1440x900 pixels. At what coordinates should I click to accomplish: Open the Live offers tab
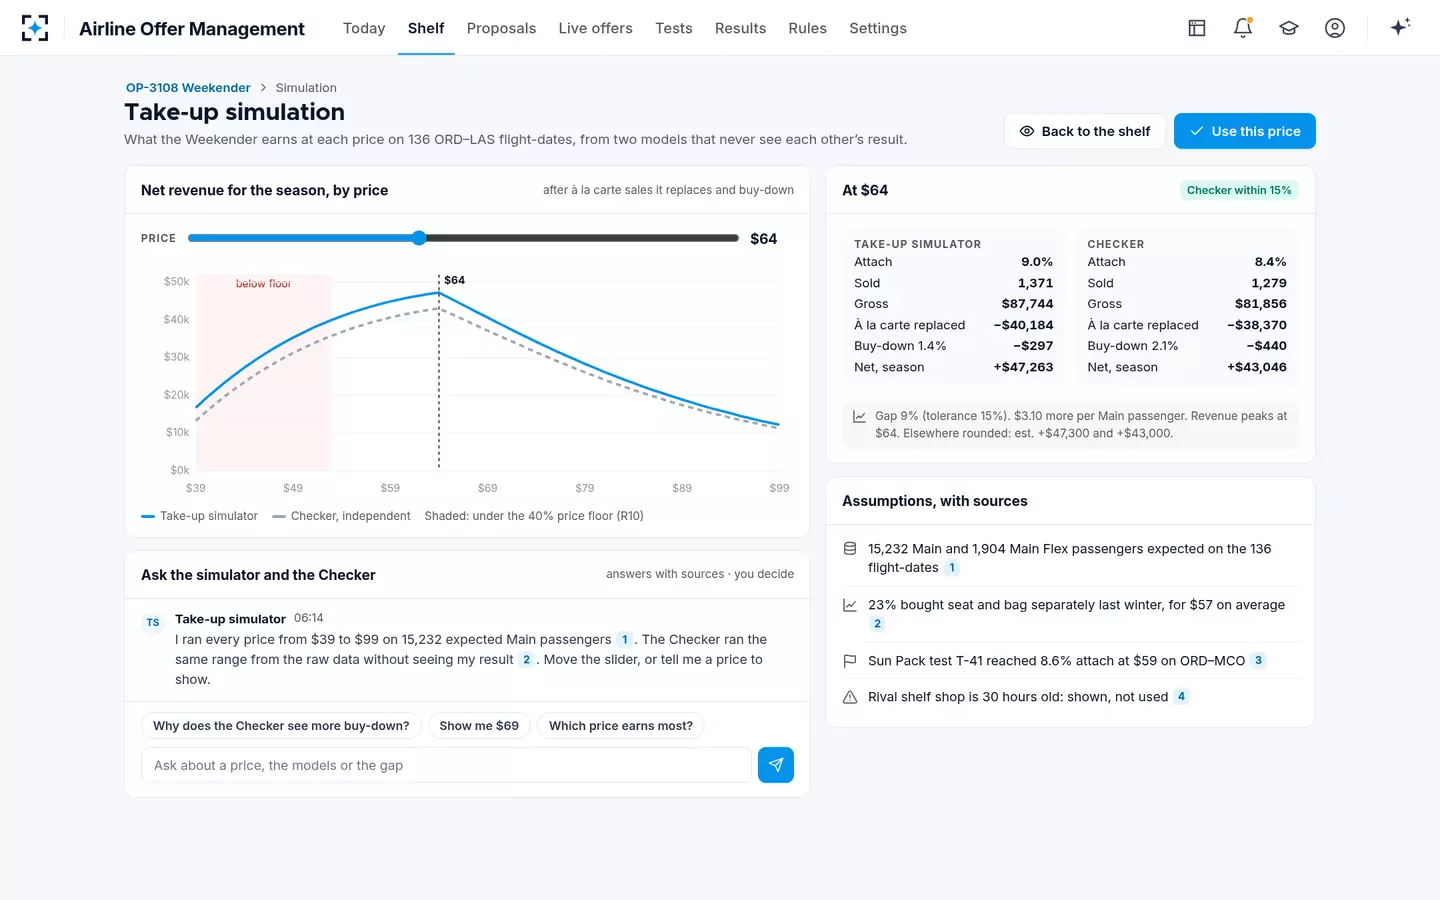(595, 28)
